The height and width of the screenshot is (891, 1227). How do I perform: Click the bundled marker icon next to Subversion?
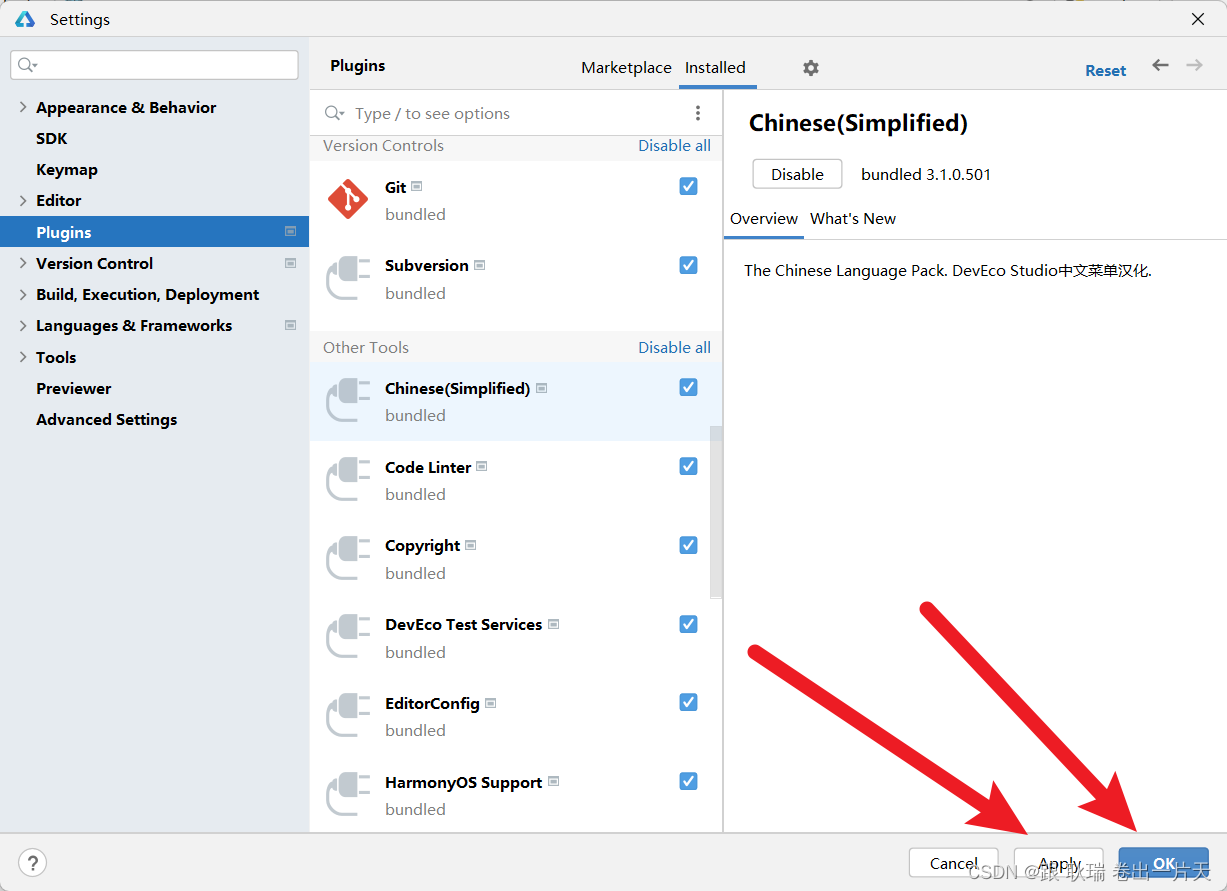pos(479,265)
